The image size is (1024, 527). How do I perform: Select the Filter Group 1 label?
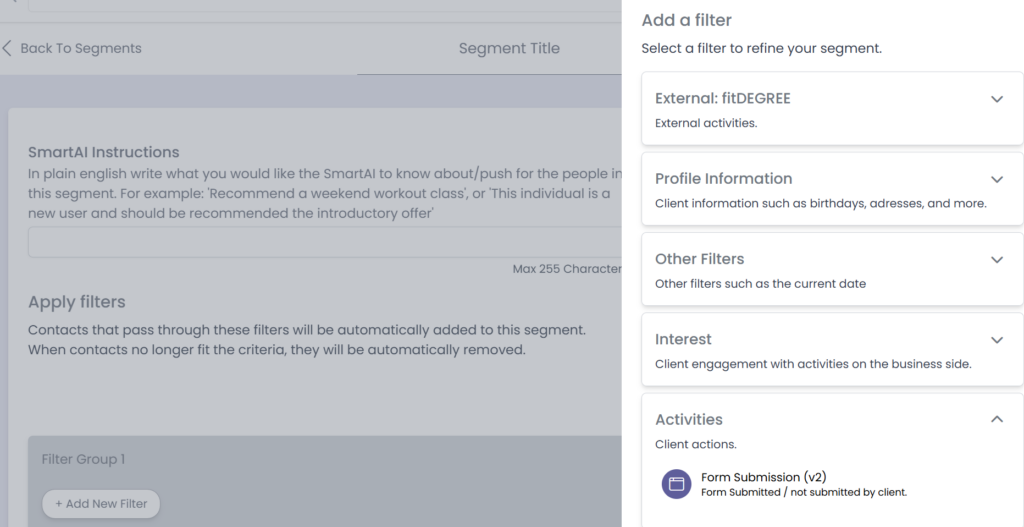click(83, 459)
